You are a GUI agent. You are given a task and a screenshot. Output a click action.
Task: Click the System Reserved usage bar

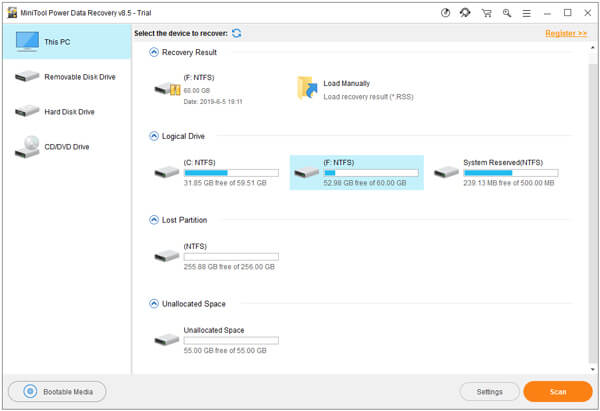pyautogui.click(x=511, y=173)
